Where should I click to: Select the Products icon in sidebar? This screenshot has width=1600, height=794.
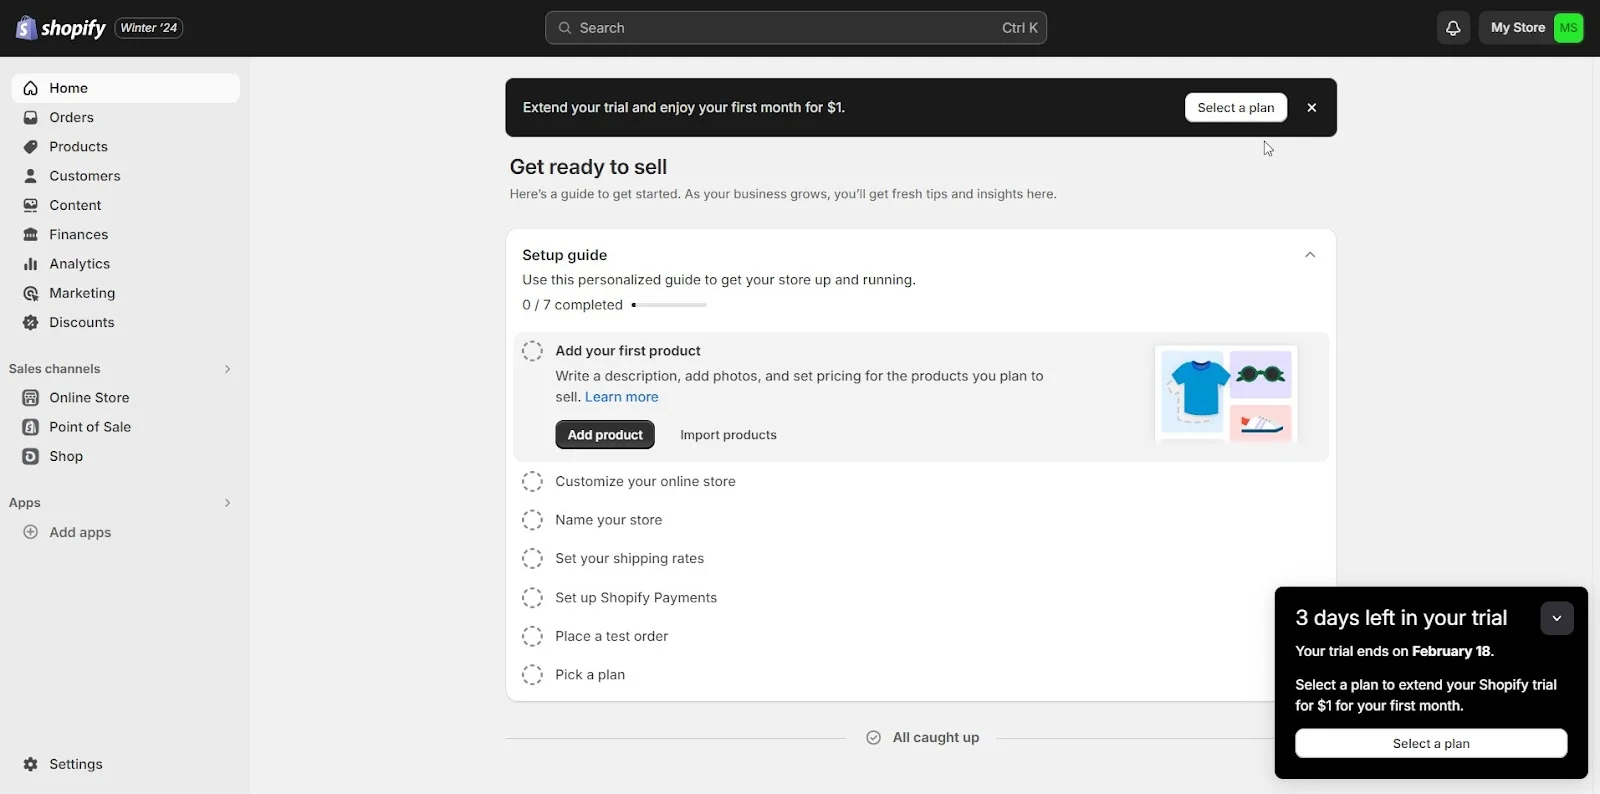pos(30,146)
